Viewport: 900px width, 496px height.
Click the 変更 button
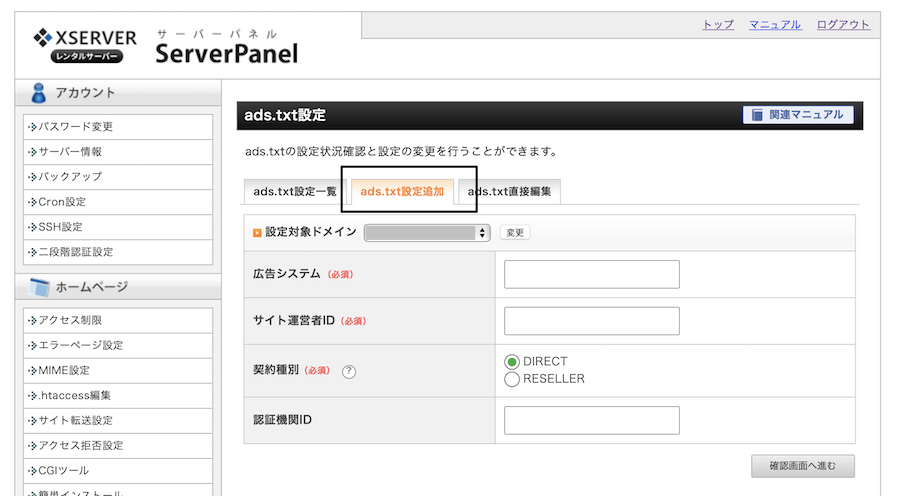515,232
